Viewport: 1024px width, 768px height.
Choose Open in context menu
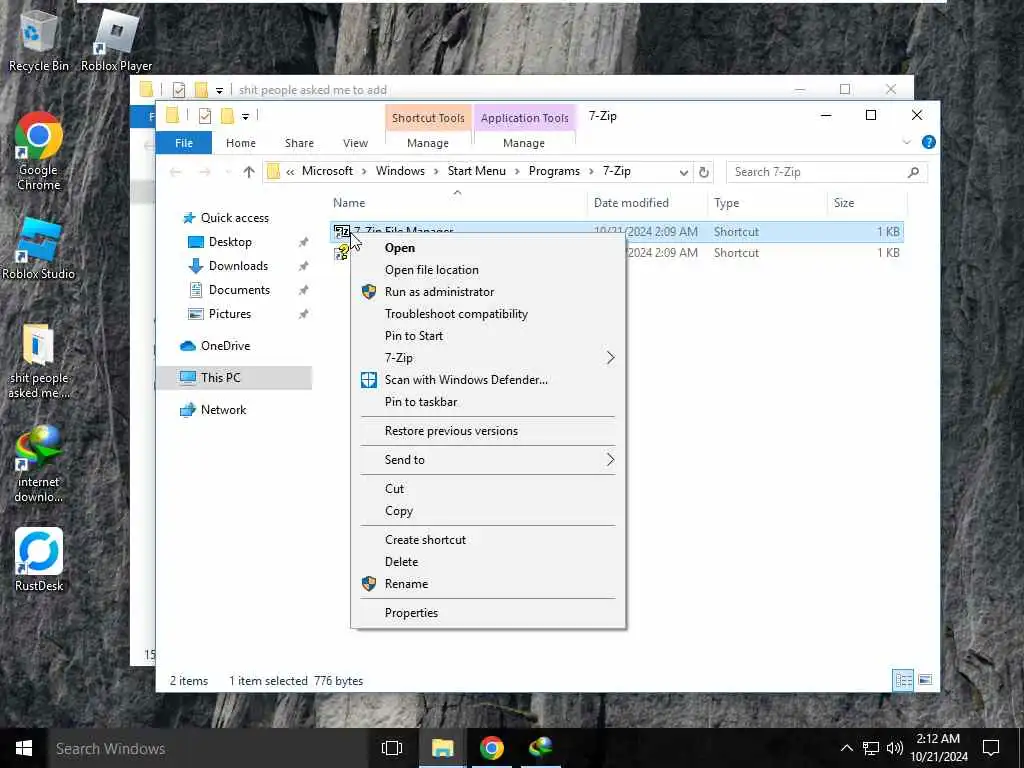[x=488, y=248]
